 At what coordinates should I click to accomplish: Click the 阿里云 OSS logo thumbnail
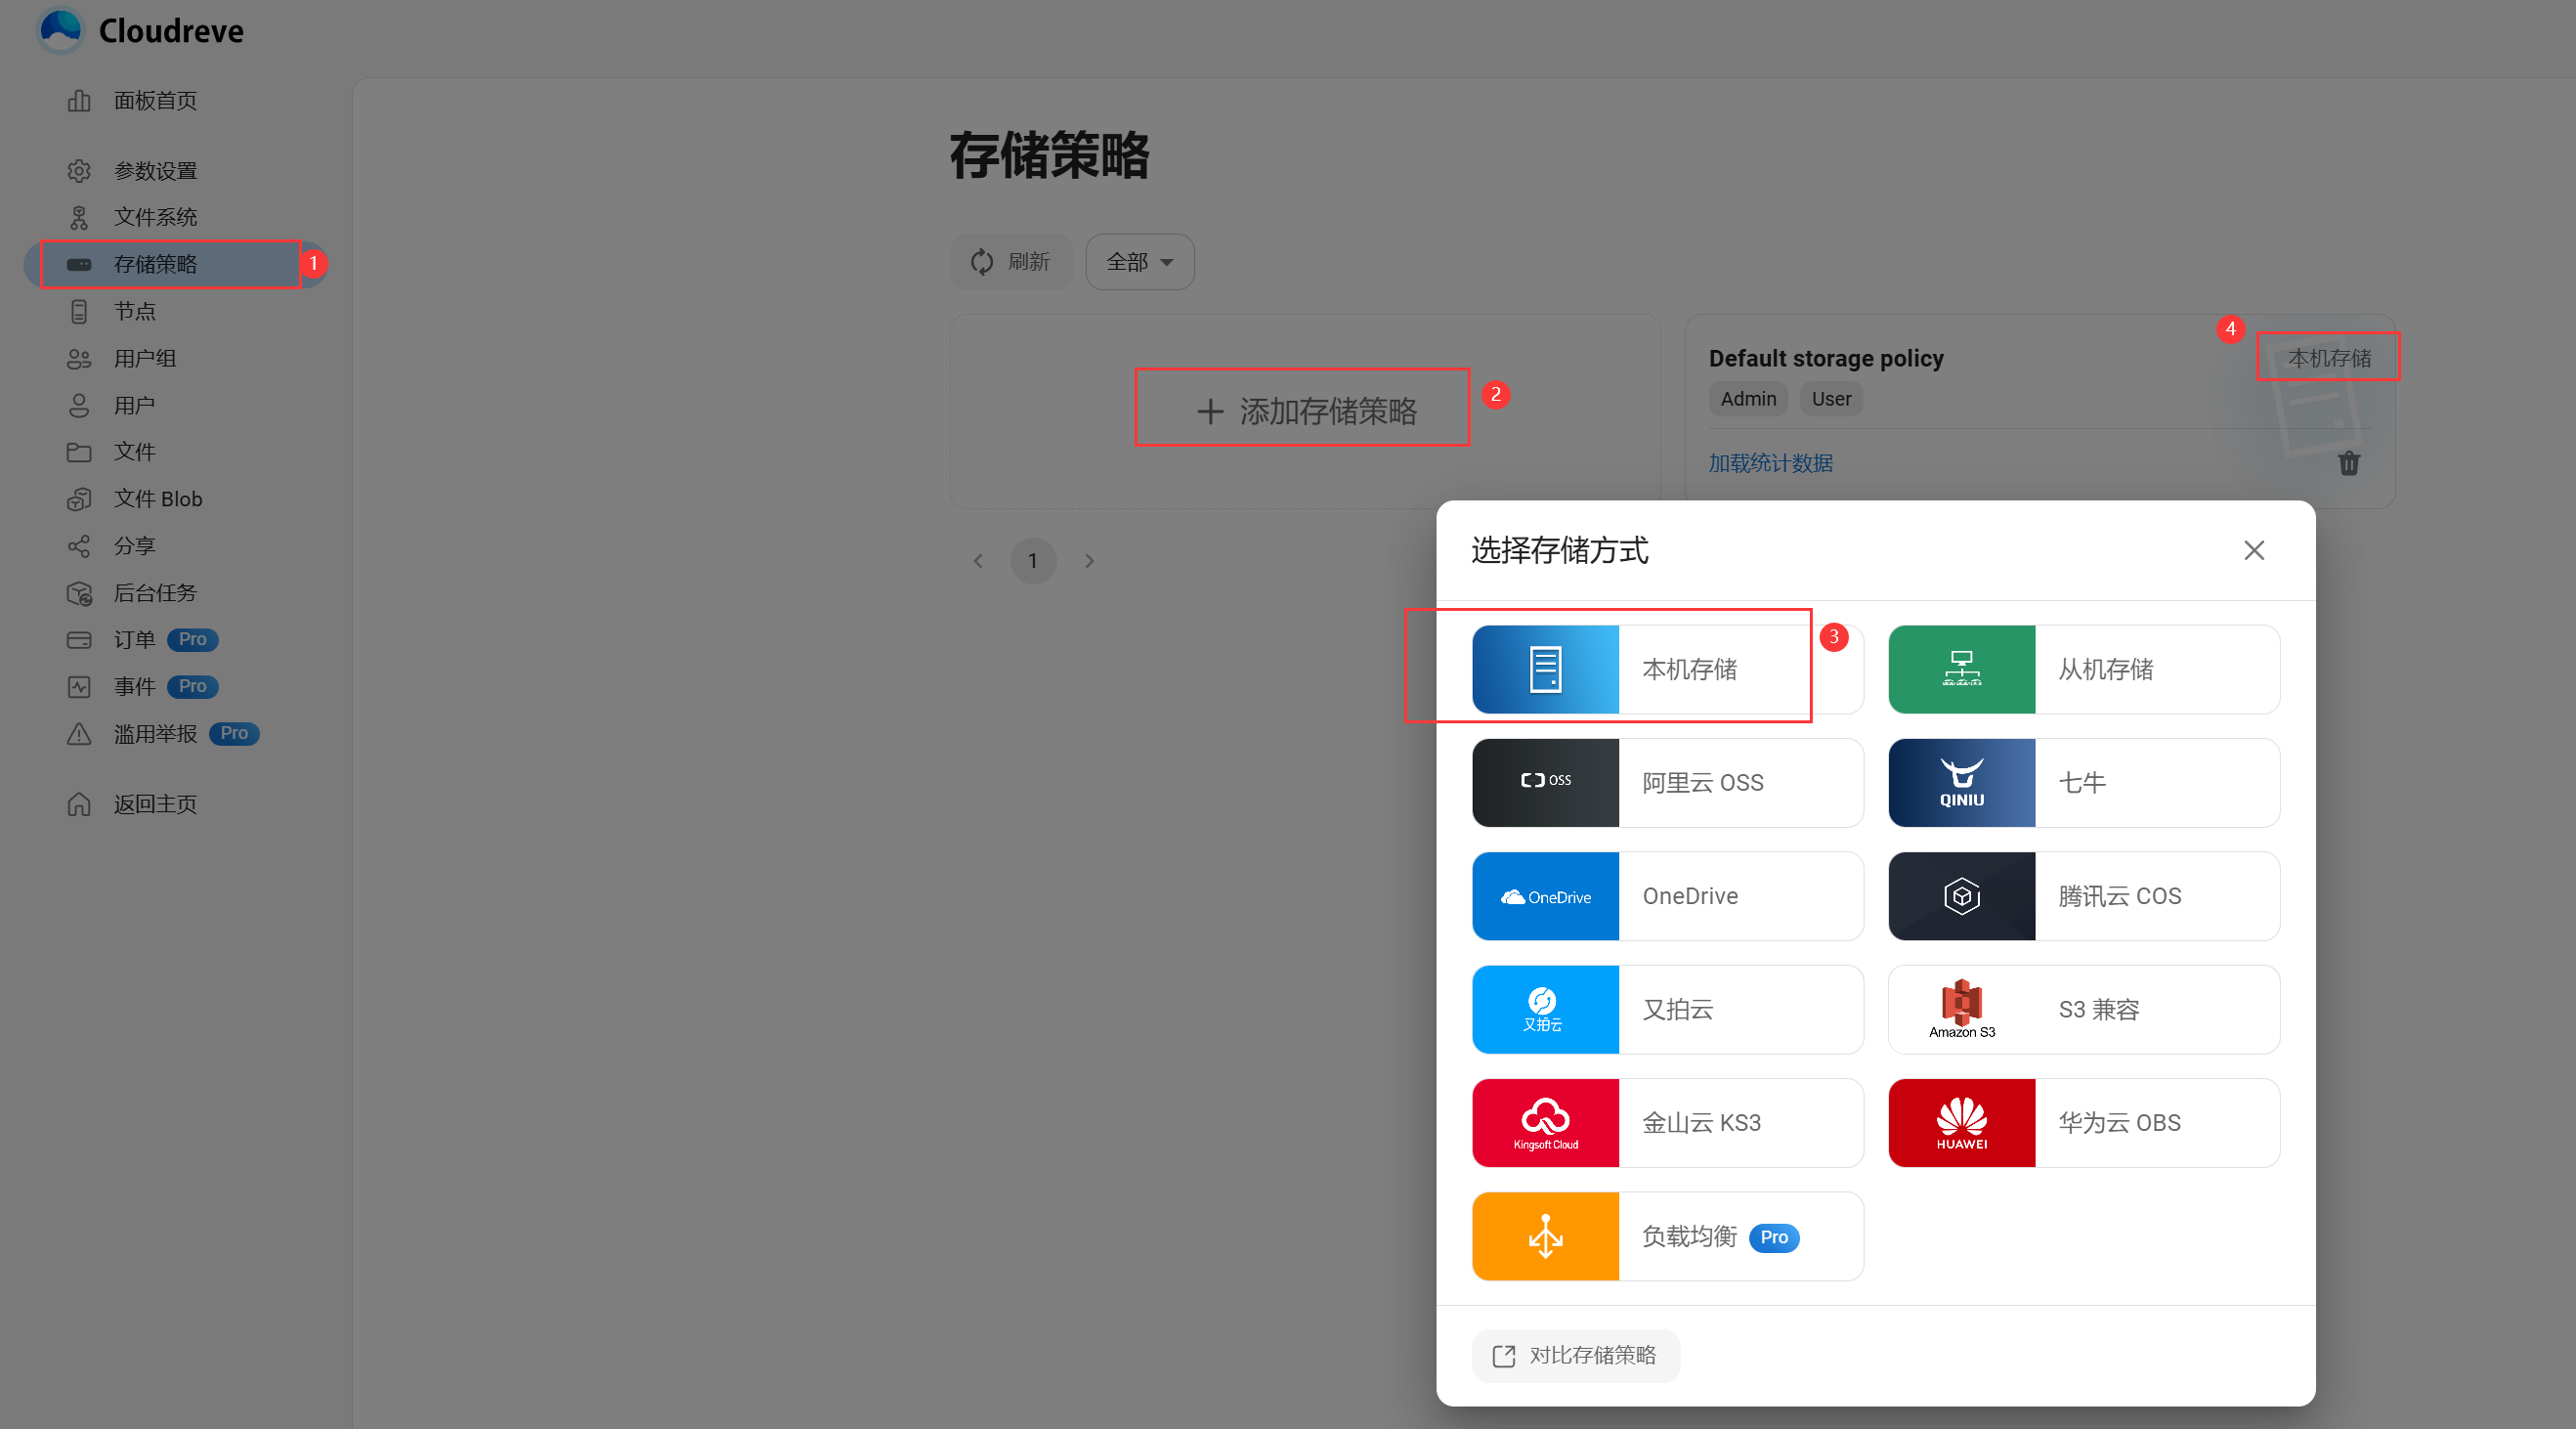click(x=1545, y=783)
